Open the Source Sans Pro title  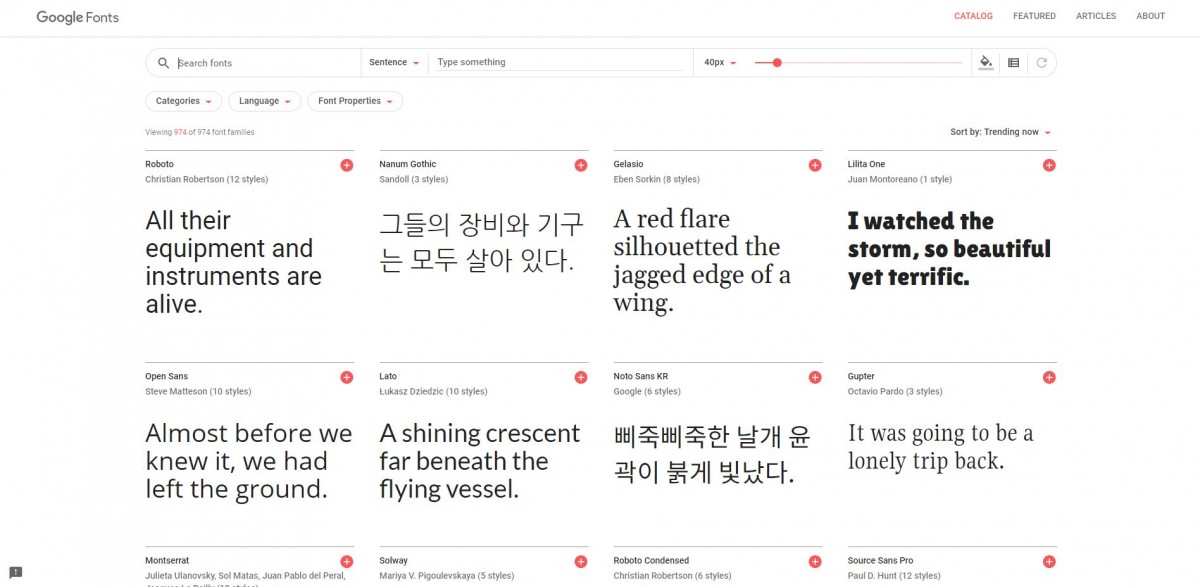point(881,561)
